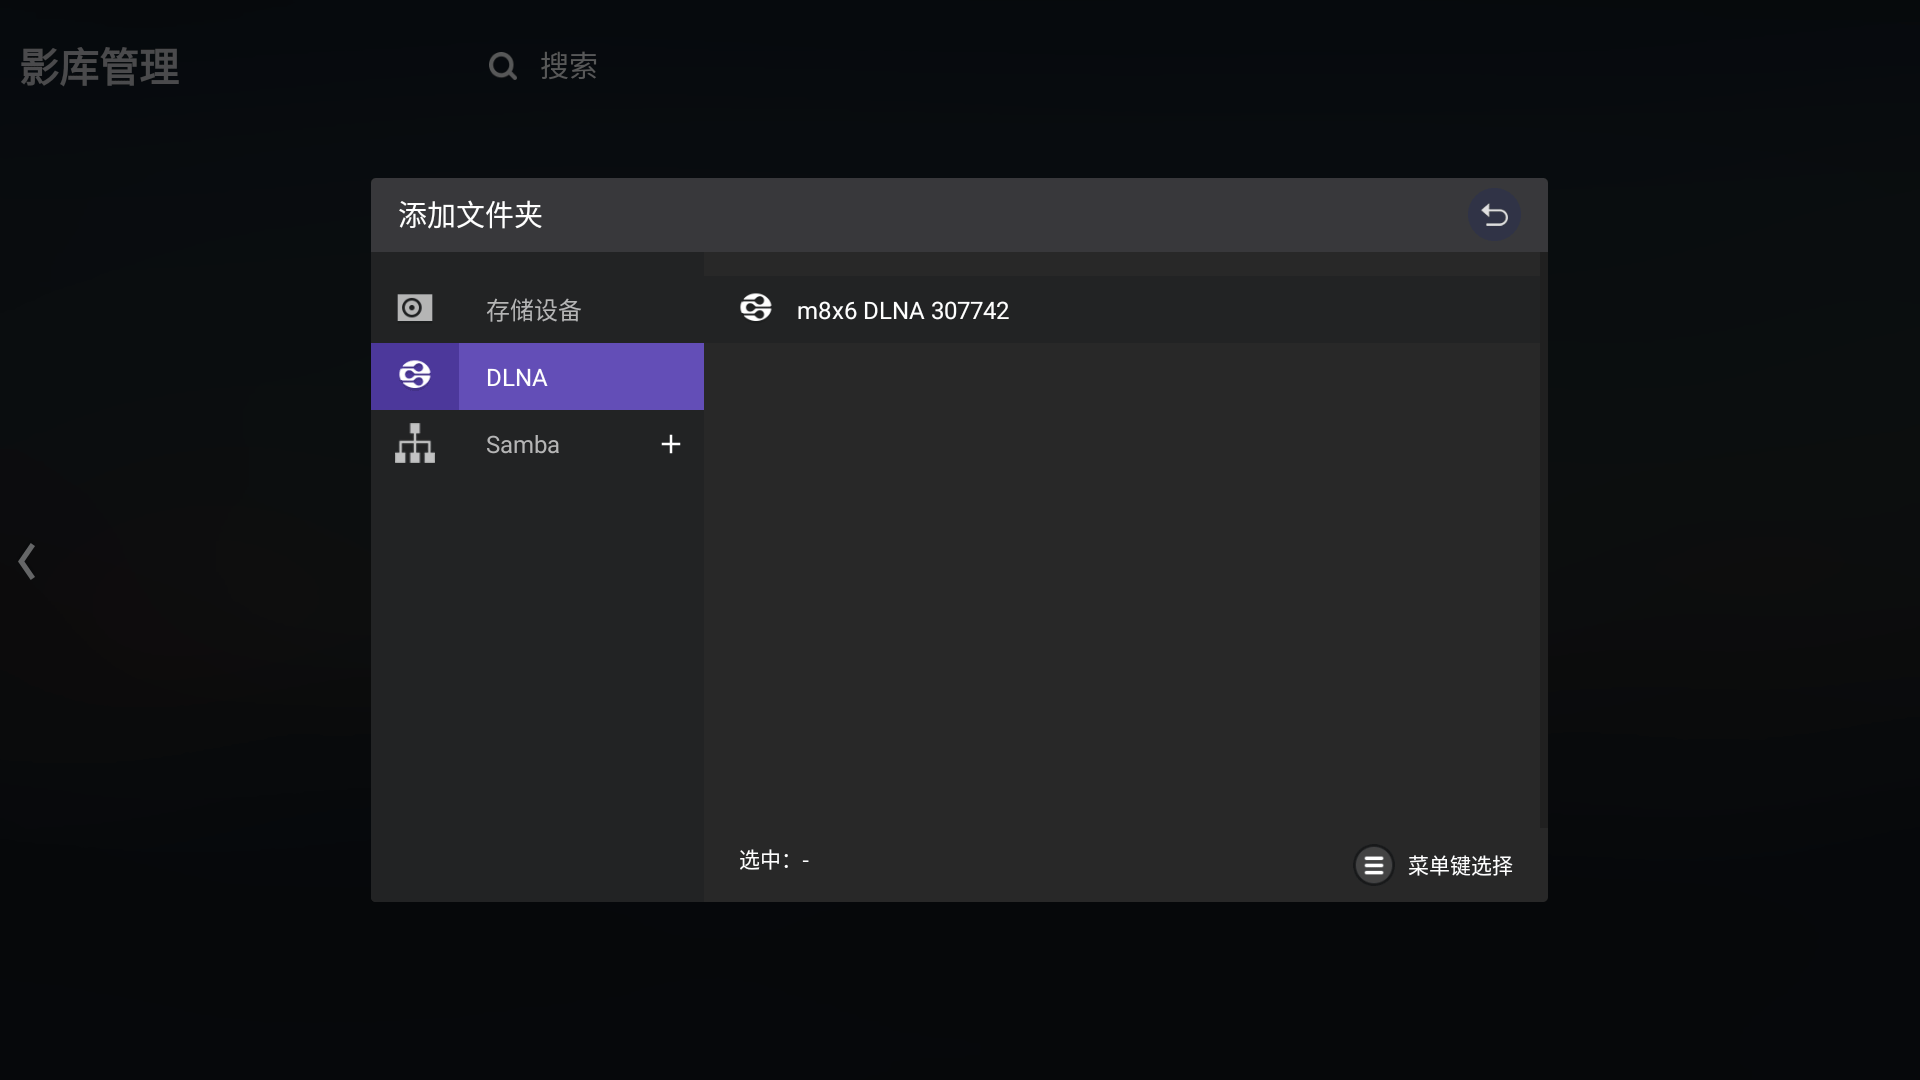Open the Samba source entry
Screen dimensions: 1920x1080
click(522, 444)
